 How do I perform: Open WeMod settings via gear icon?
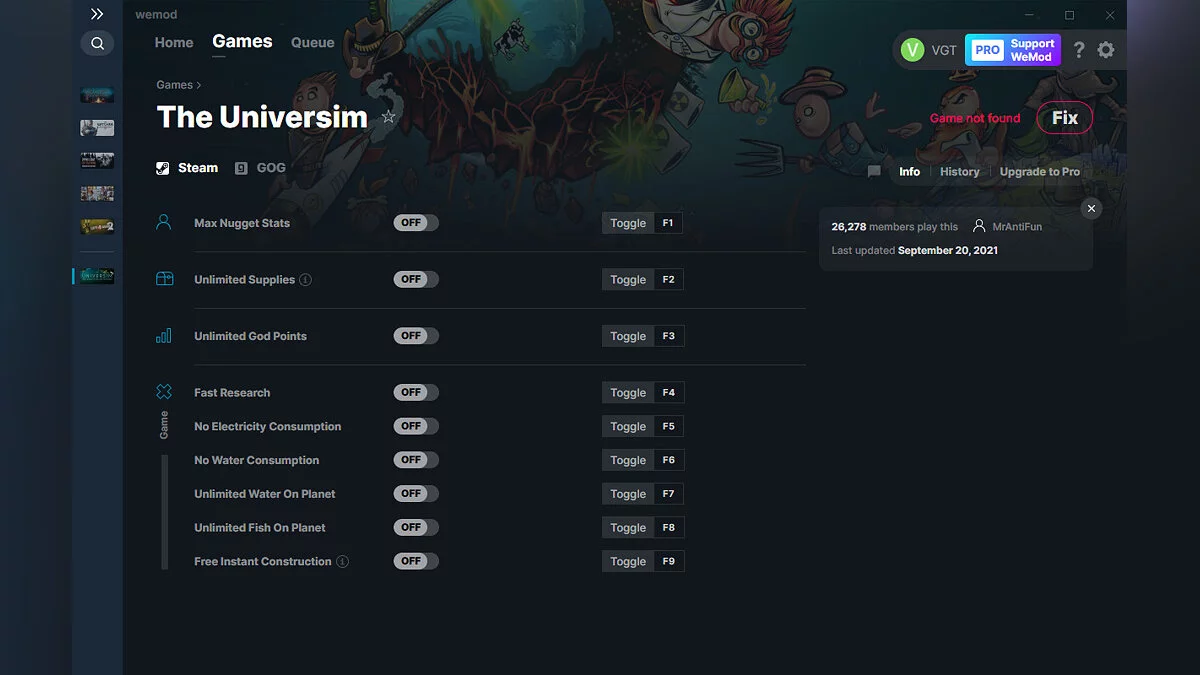pos(1106,49)
